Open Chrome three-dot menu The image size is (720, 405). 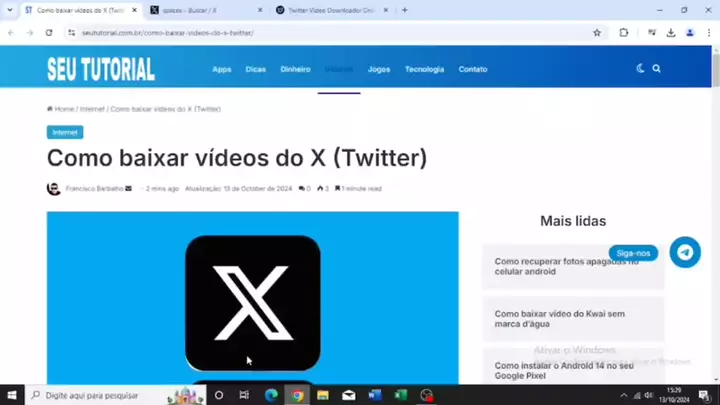click(709, 33)
